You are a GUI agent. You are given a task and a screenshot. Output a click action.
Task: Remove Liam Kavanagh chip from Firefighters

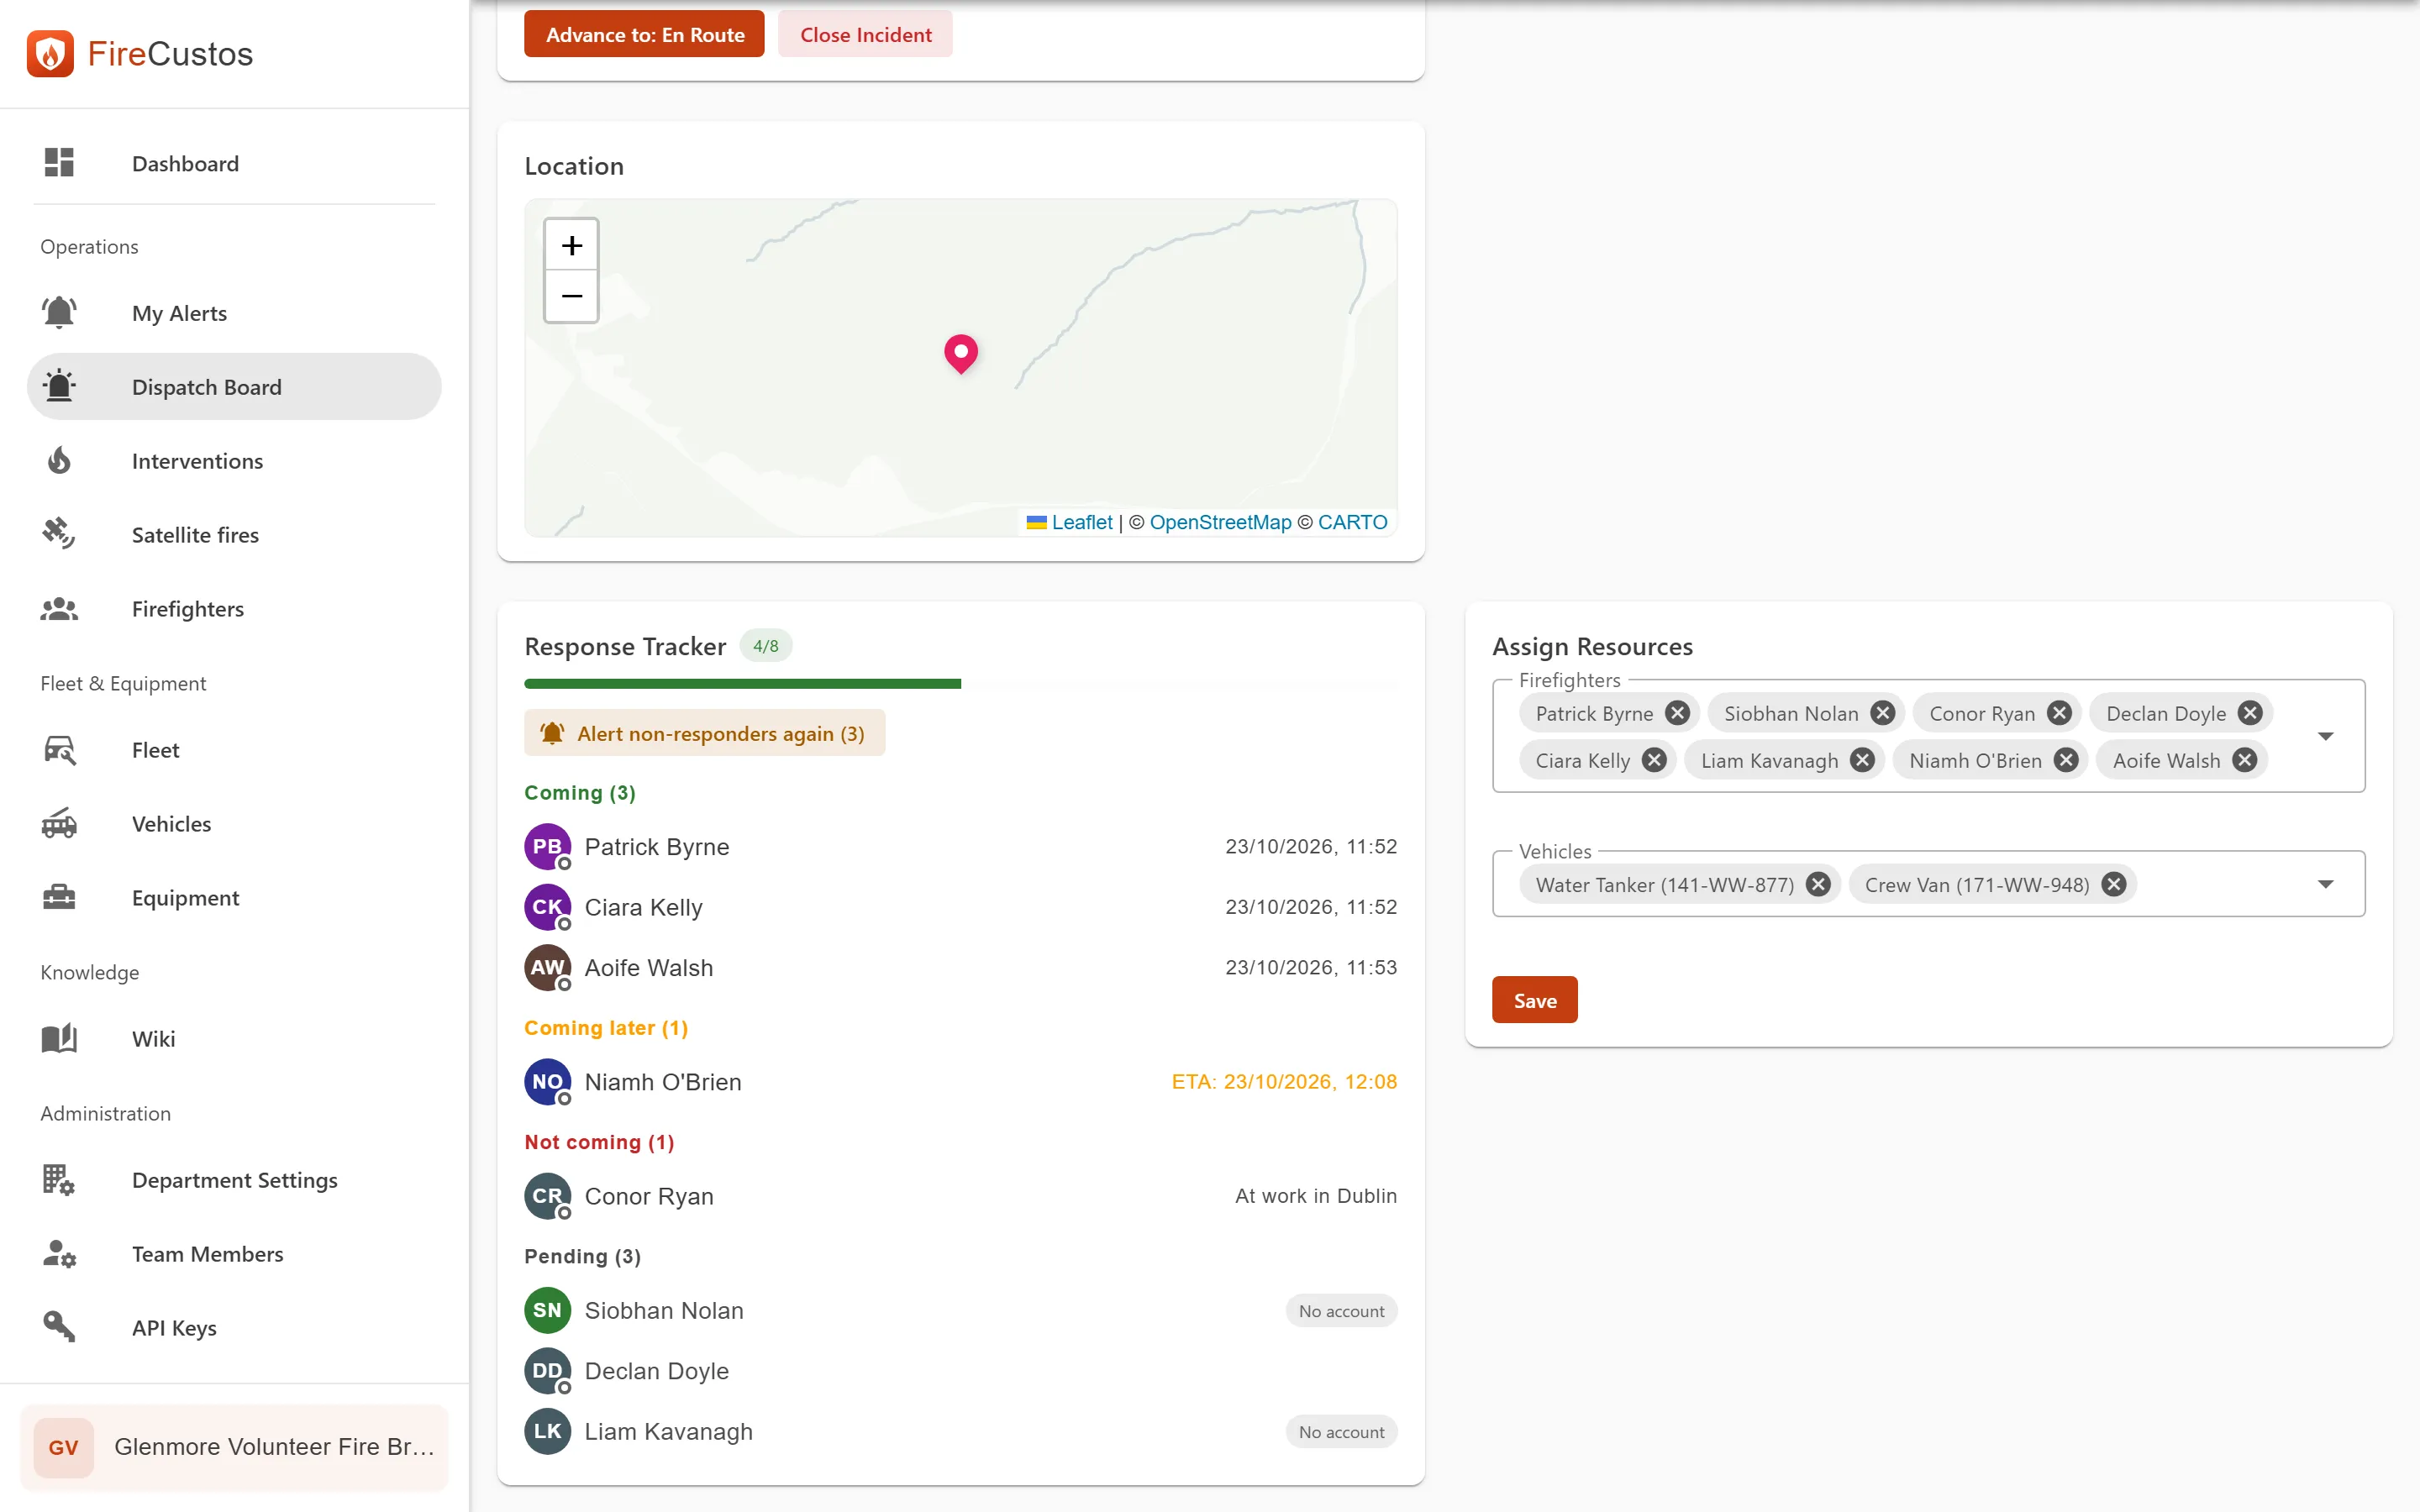[x=1862, y=760]
